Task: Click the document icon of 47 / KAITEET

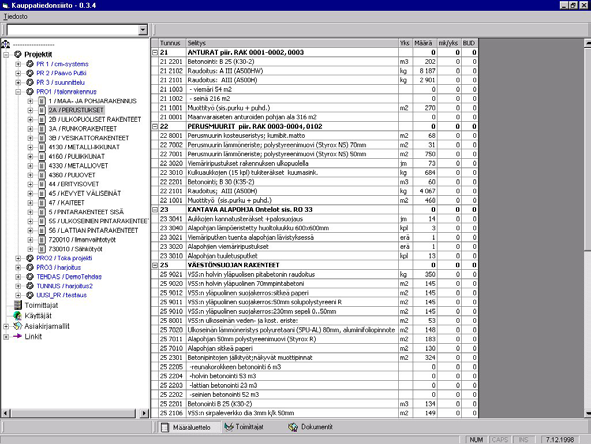Action: [42, 202]
